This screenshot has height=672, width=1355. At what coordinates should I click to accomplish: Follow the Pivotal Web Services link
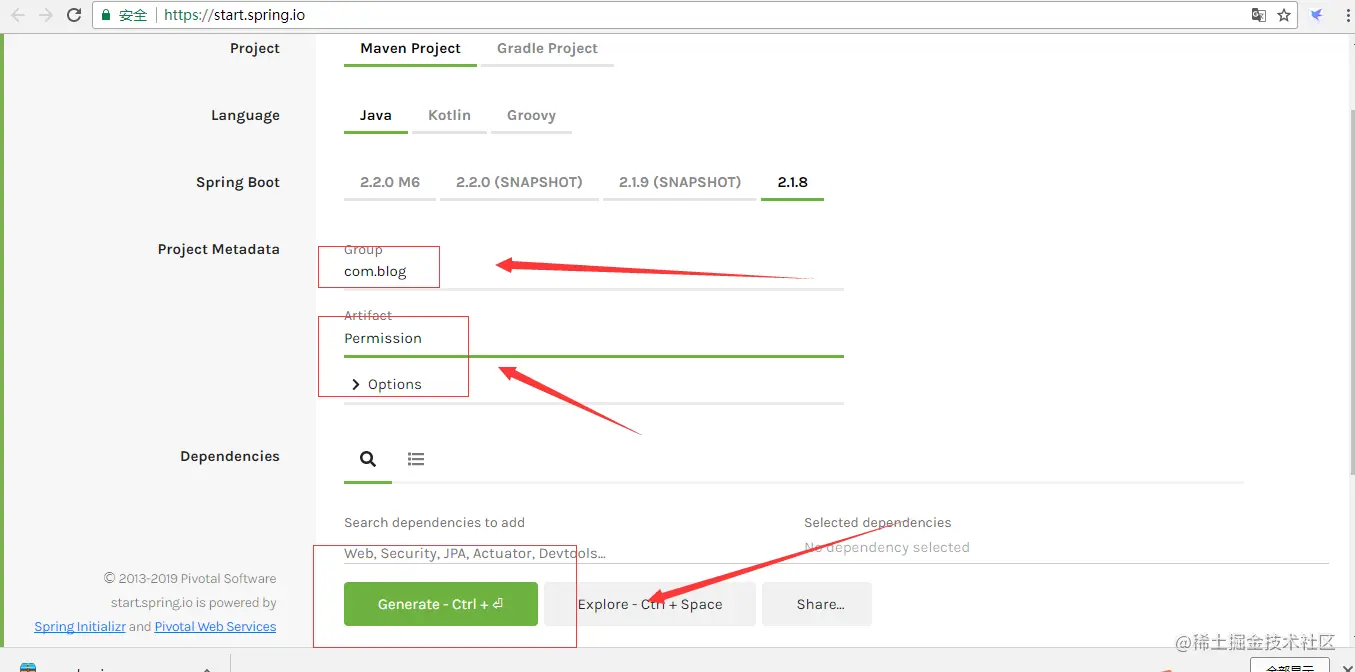215,626
